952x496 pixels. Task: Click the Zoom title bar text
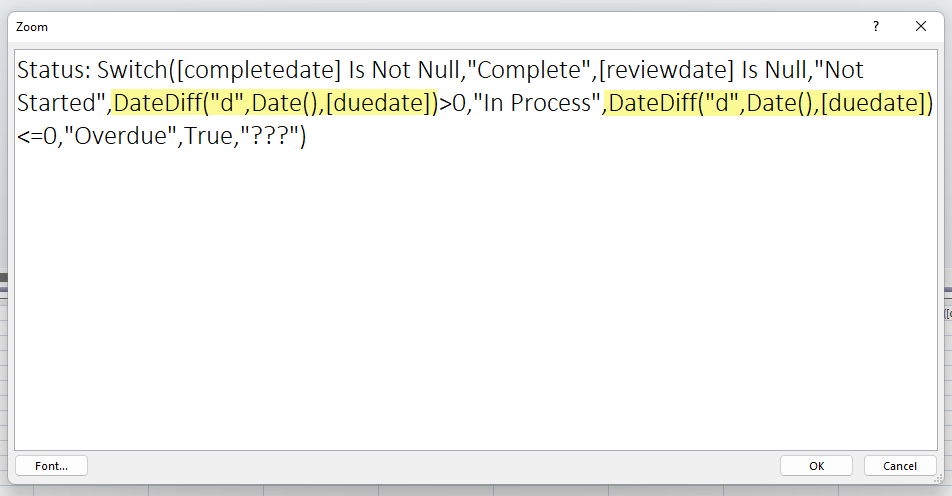[32, 27]
